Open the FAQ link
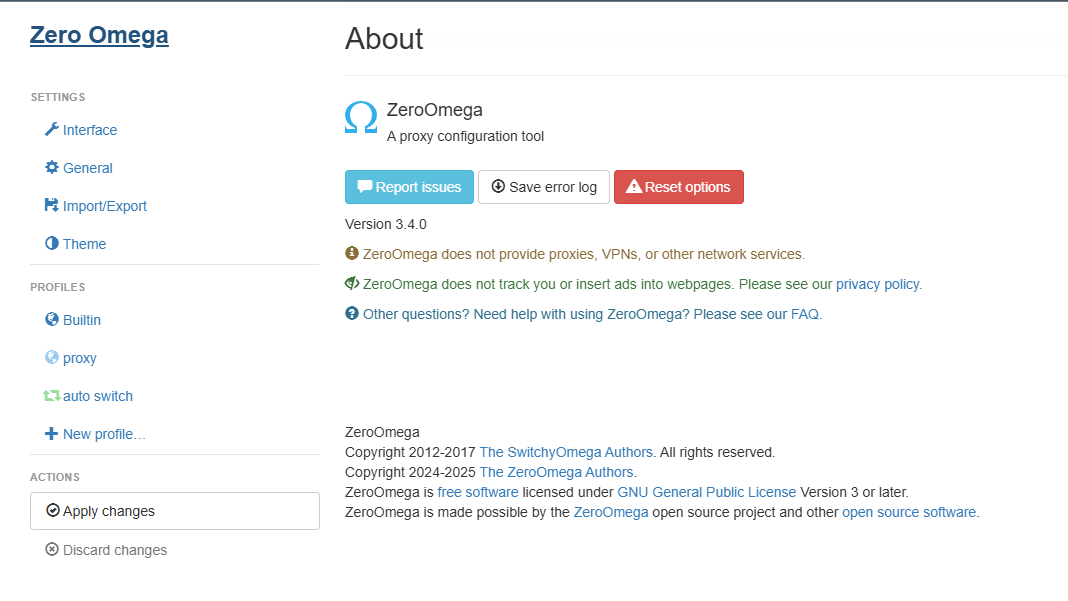Image resolution: width=1068 pixels, height=601 pixels. pyautogui.click(x=804, y=314)
